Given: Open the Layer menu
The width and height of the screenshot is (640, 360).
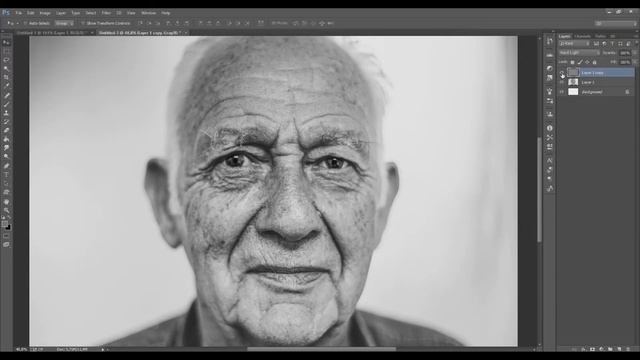Looking at the screenshot, I should (x=61, y=13).
